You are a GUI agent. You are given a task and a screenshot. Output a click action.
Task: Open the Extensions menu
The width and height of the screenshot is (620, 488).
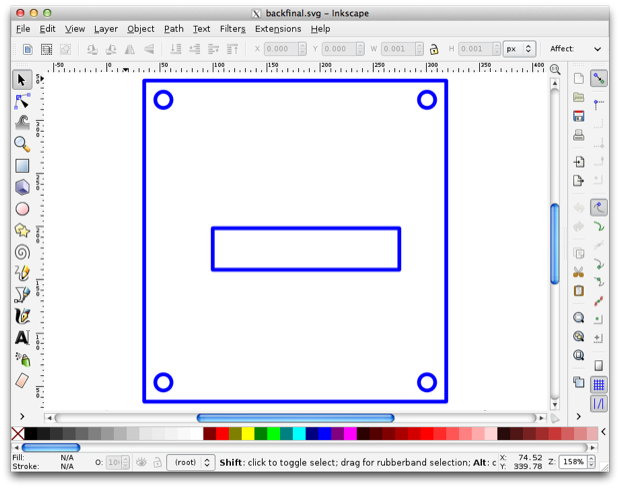(278, 29)
